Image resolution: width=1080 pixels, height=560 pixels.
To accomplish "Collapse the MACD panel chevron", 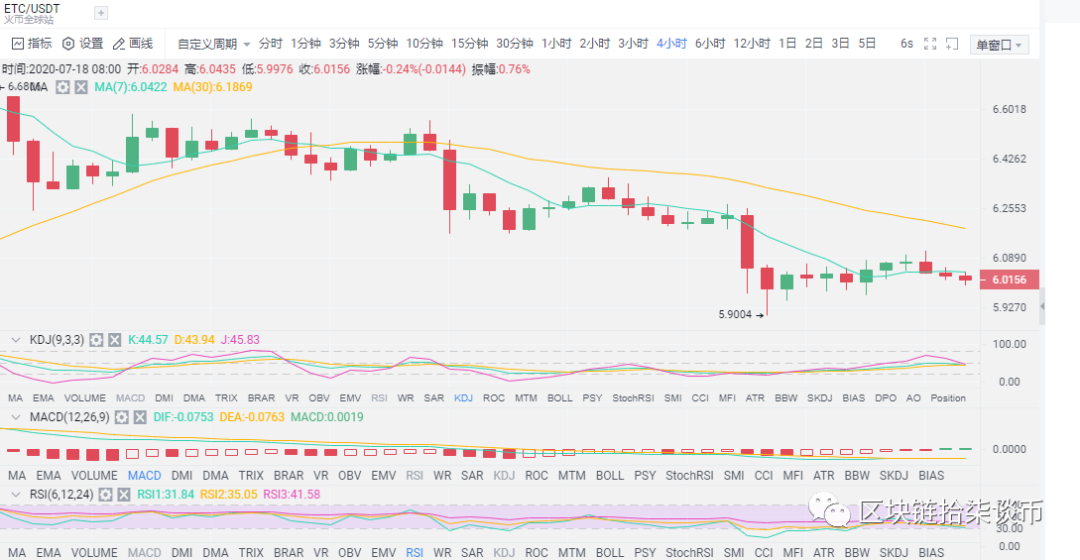I will (14, 415).
